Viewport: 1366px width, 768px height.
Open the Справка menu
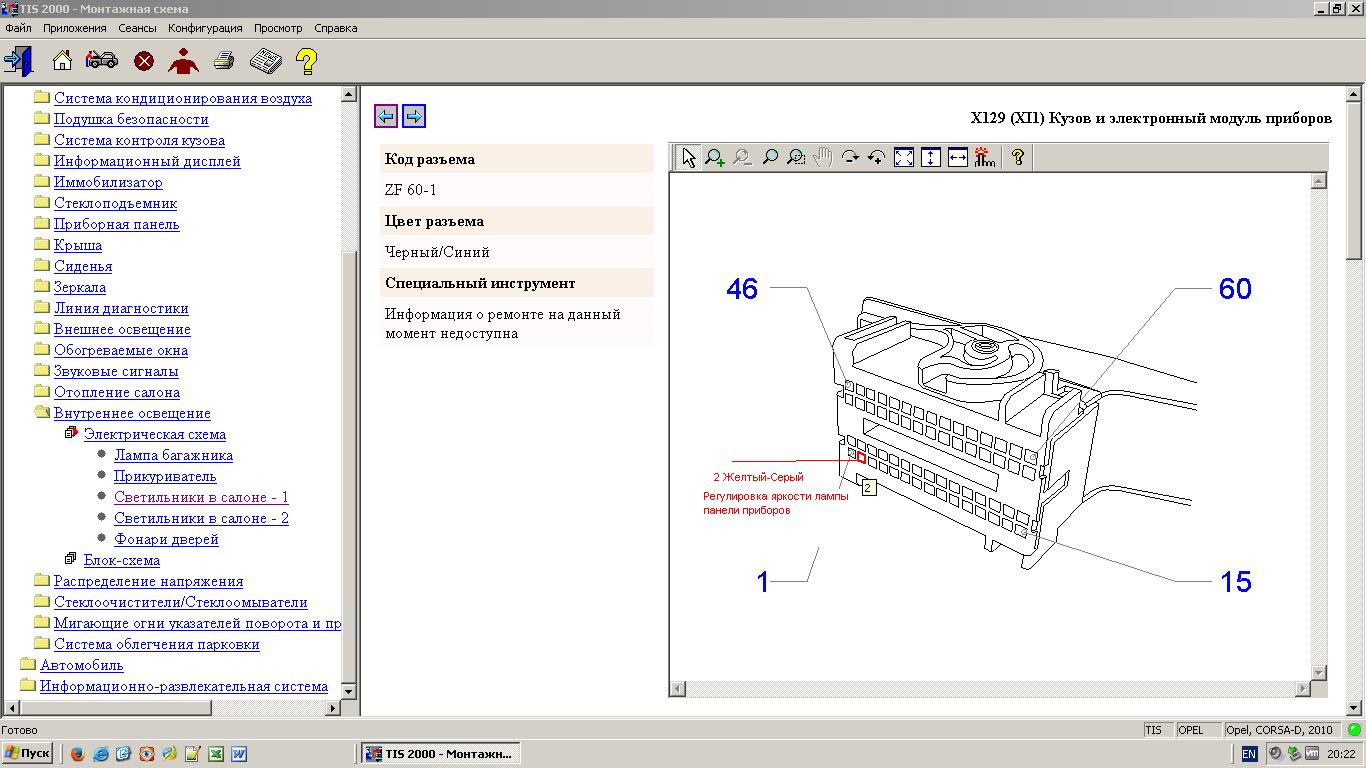pos(335,28)
